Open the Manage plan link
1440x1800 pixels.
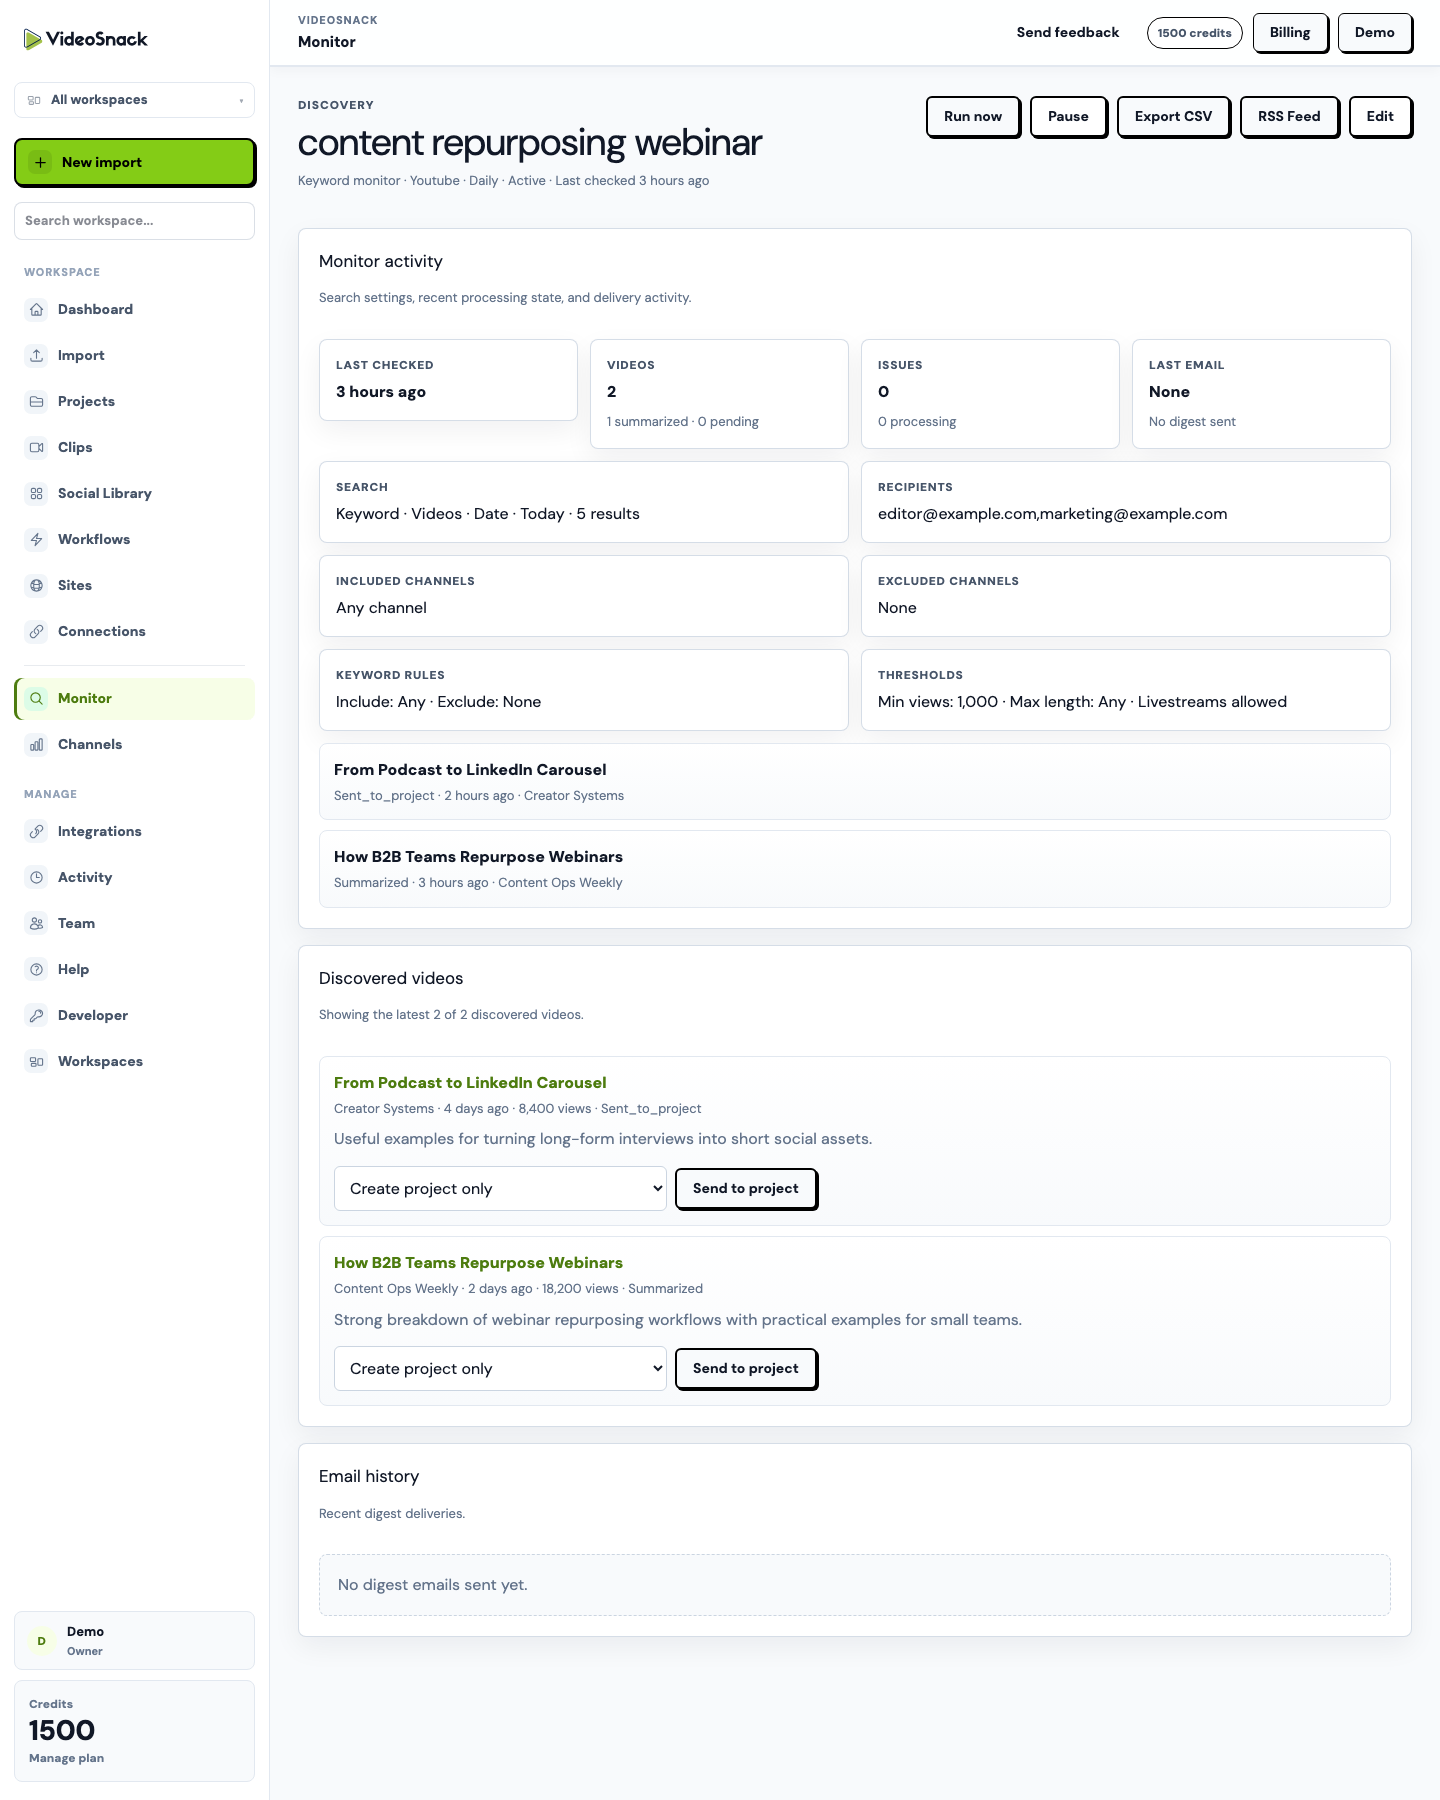pyautogui.click(x=66, y=1758)
